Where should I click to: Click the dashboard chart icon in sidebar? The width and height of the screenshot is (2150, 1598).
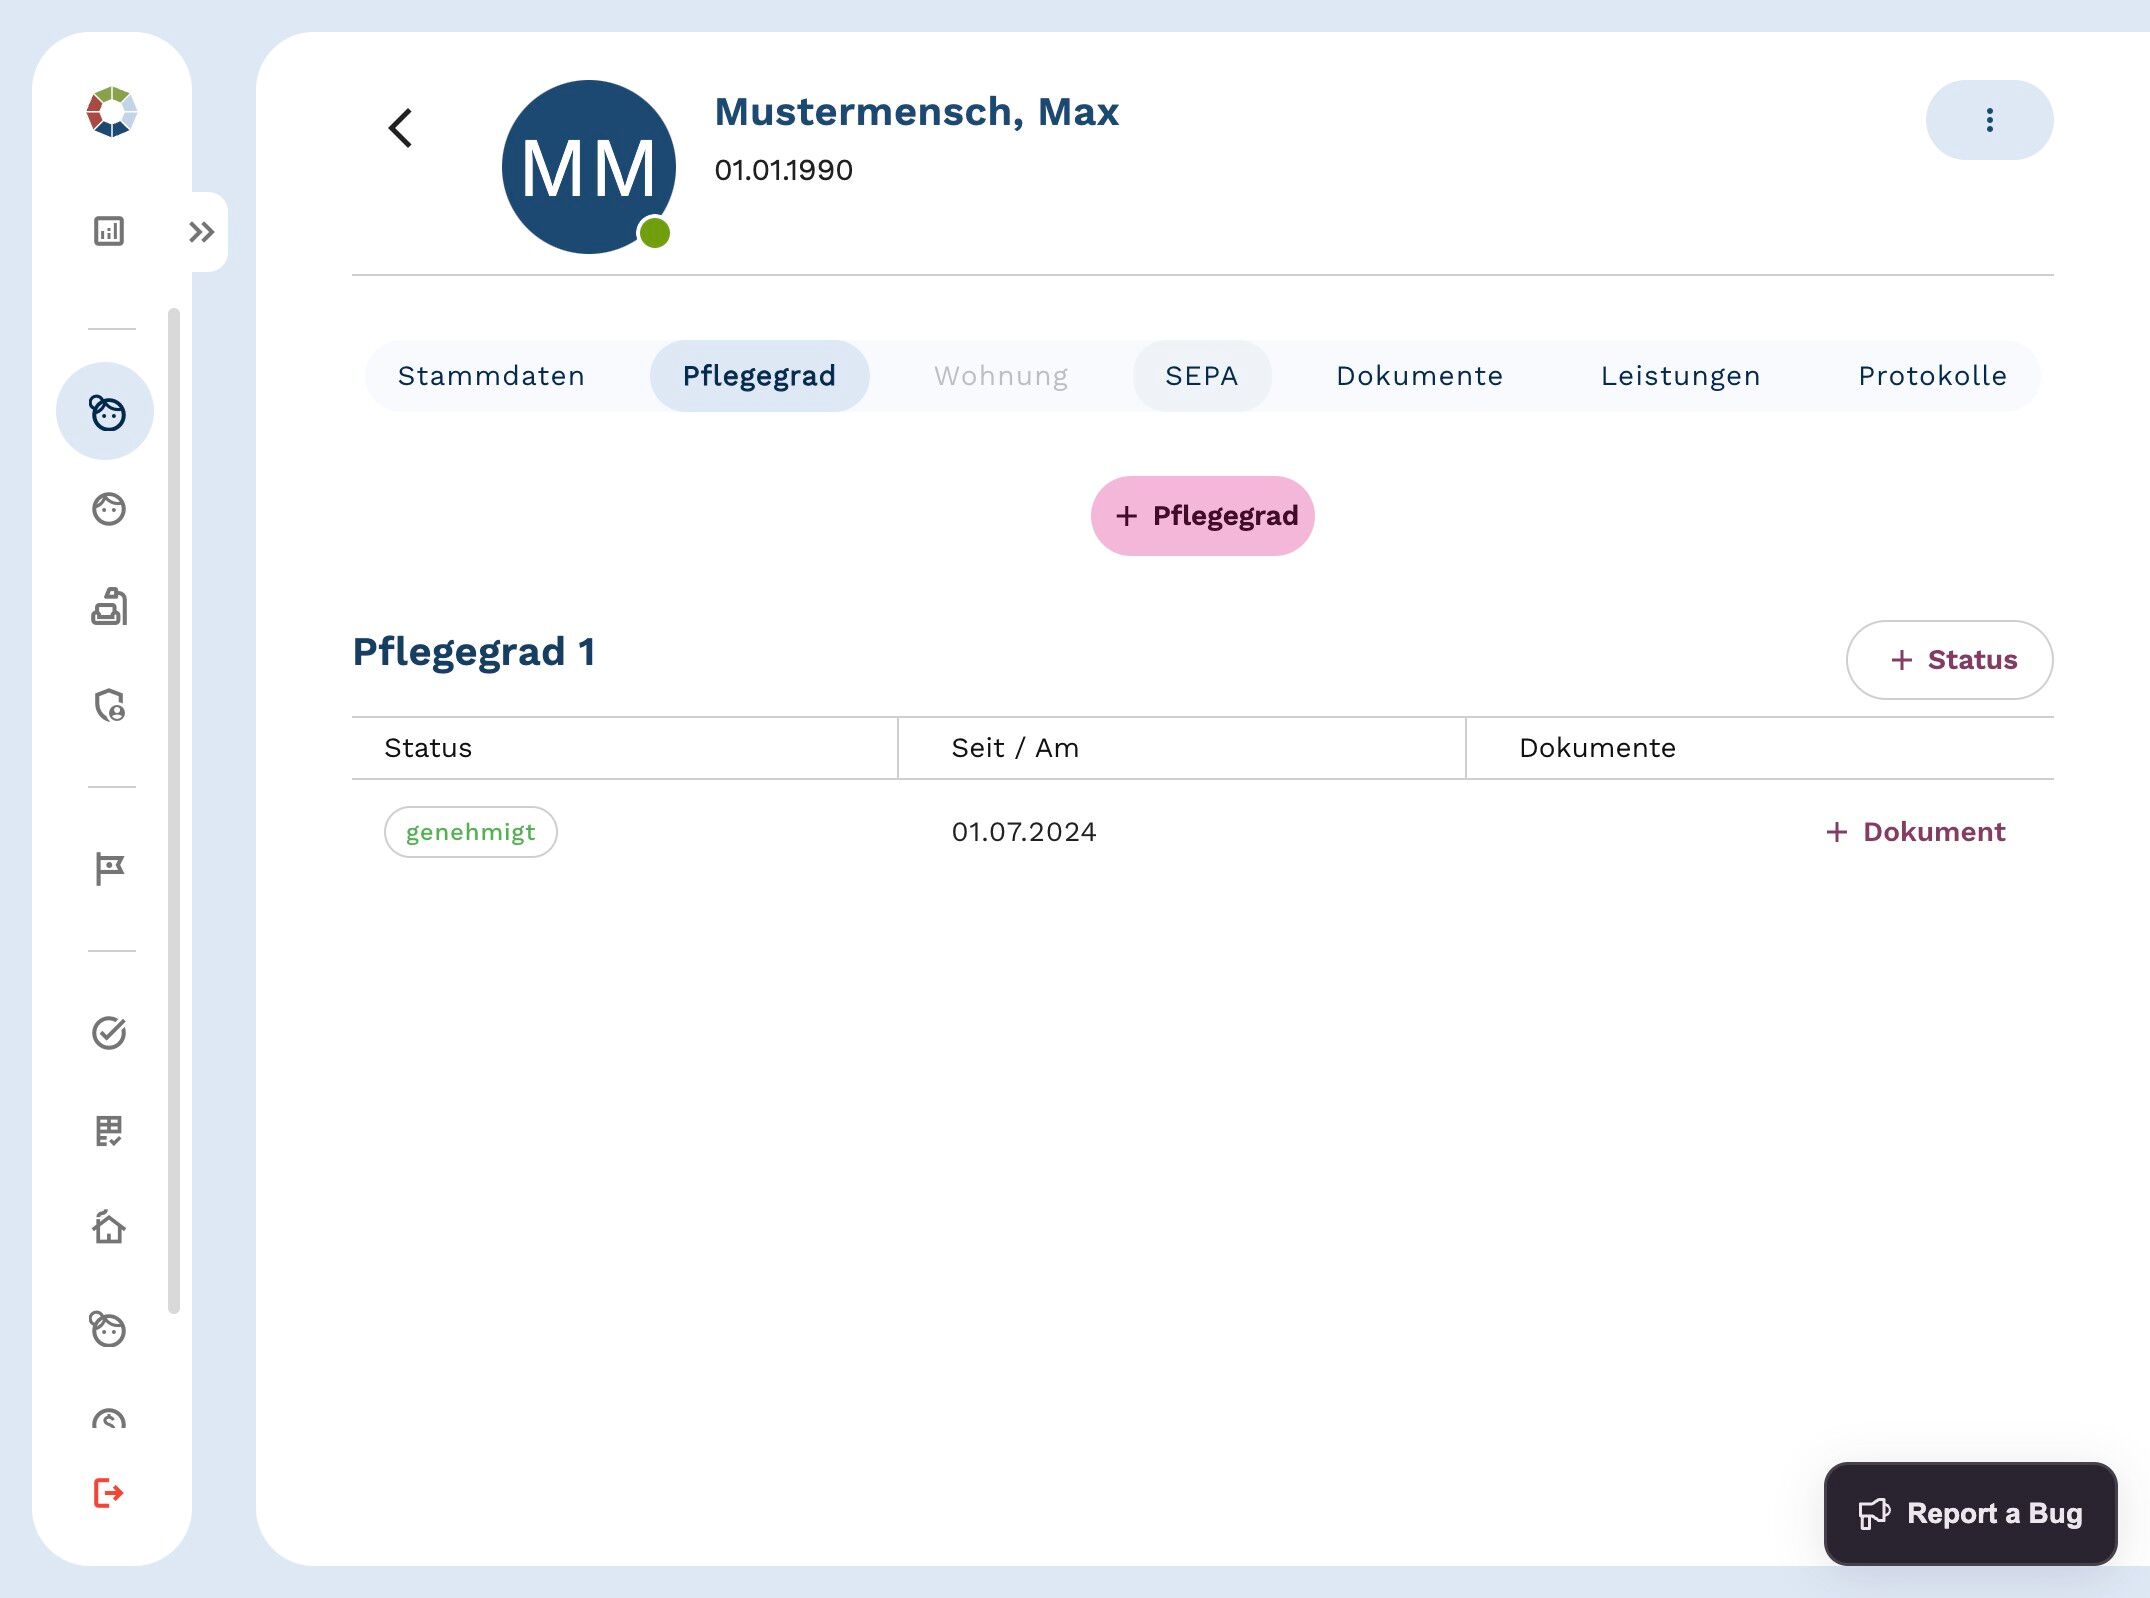click(109, 231)
